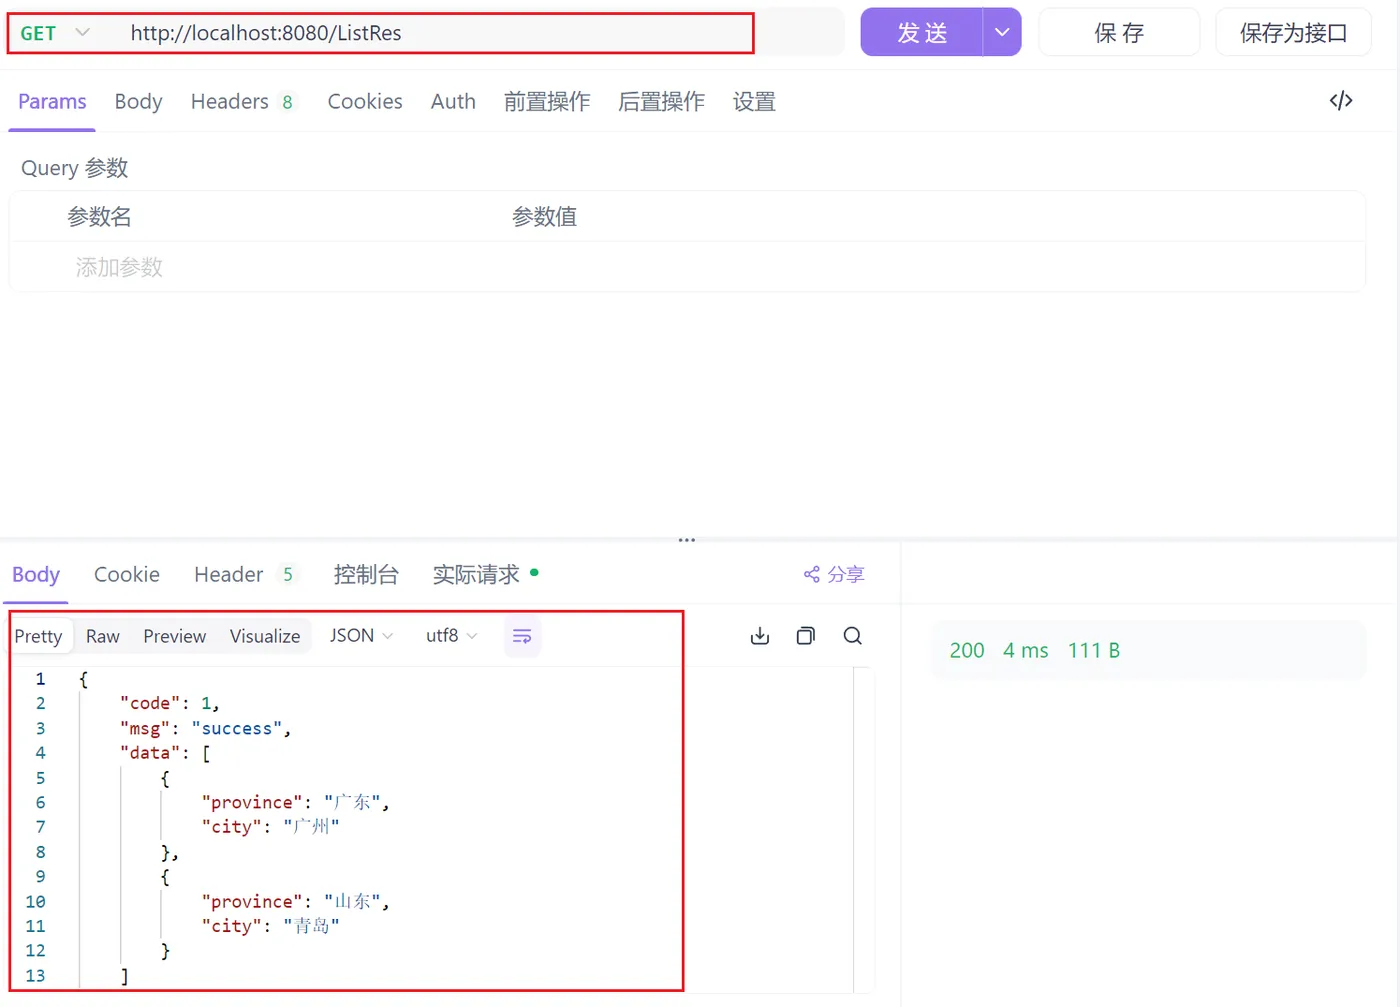Screen dimensions: 1400x1007
Task: Toggle word wrap in response viewer
Action: [x=522, y=636]
